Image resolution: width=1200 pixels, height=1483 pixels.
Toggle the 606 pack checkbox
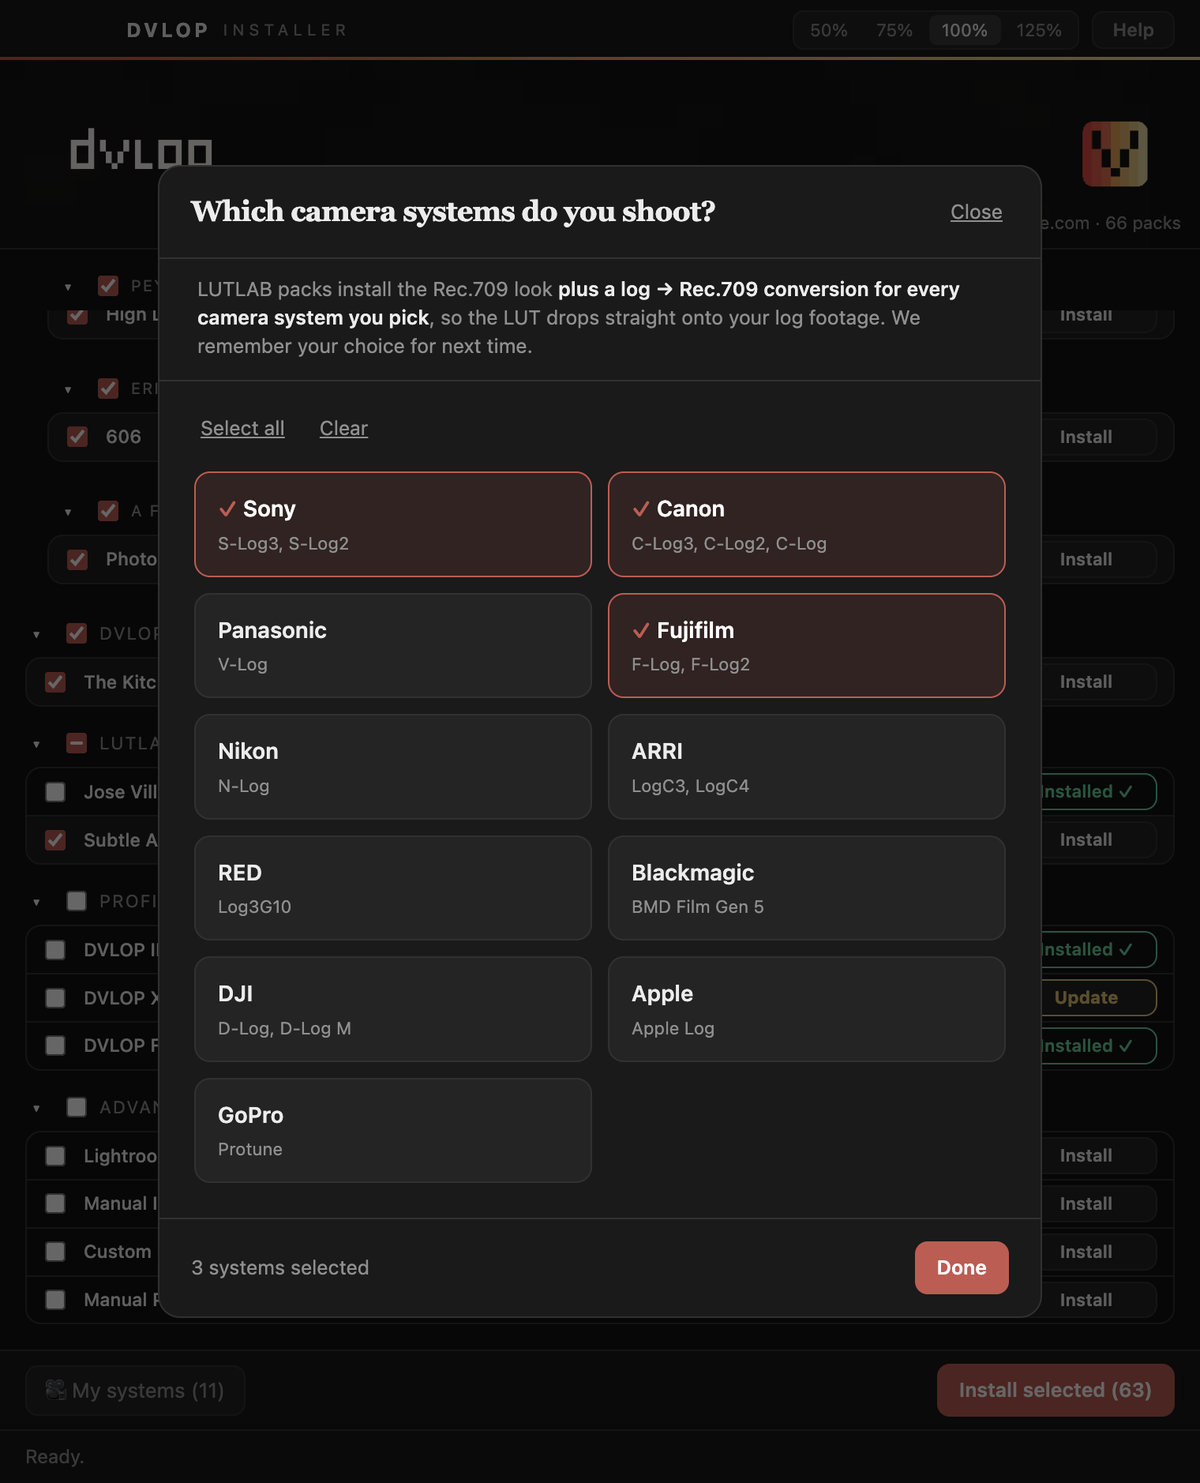(77, 437)
